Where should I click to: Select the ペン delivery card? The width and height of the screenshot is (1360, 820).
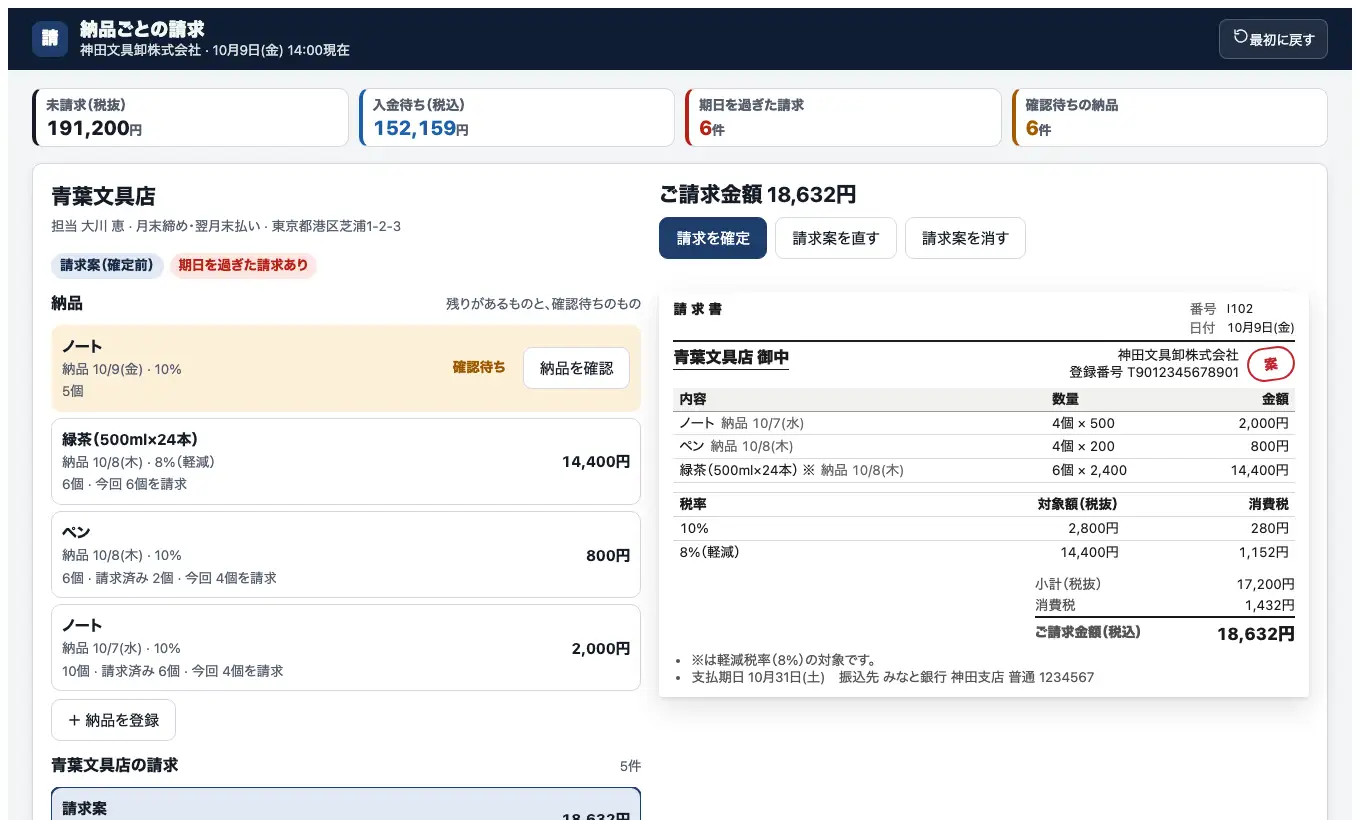(x=346, y=554)
